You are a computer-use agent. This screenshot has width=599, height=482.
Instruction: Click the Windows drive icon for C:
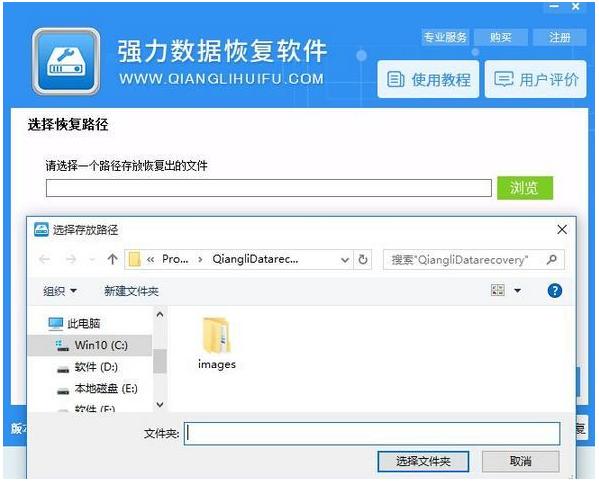[63, 346]
